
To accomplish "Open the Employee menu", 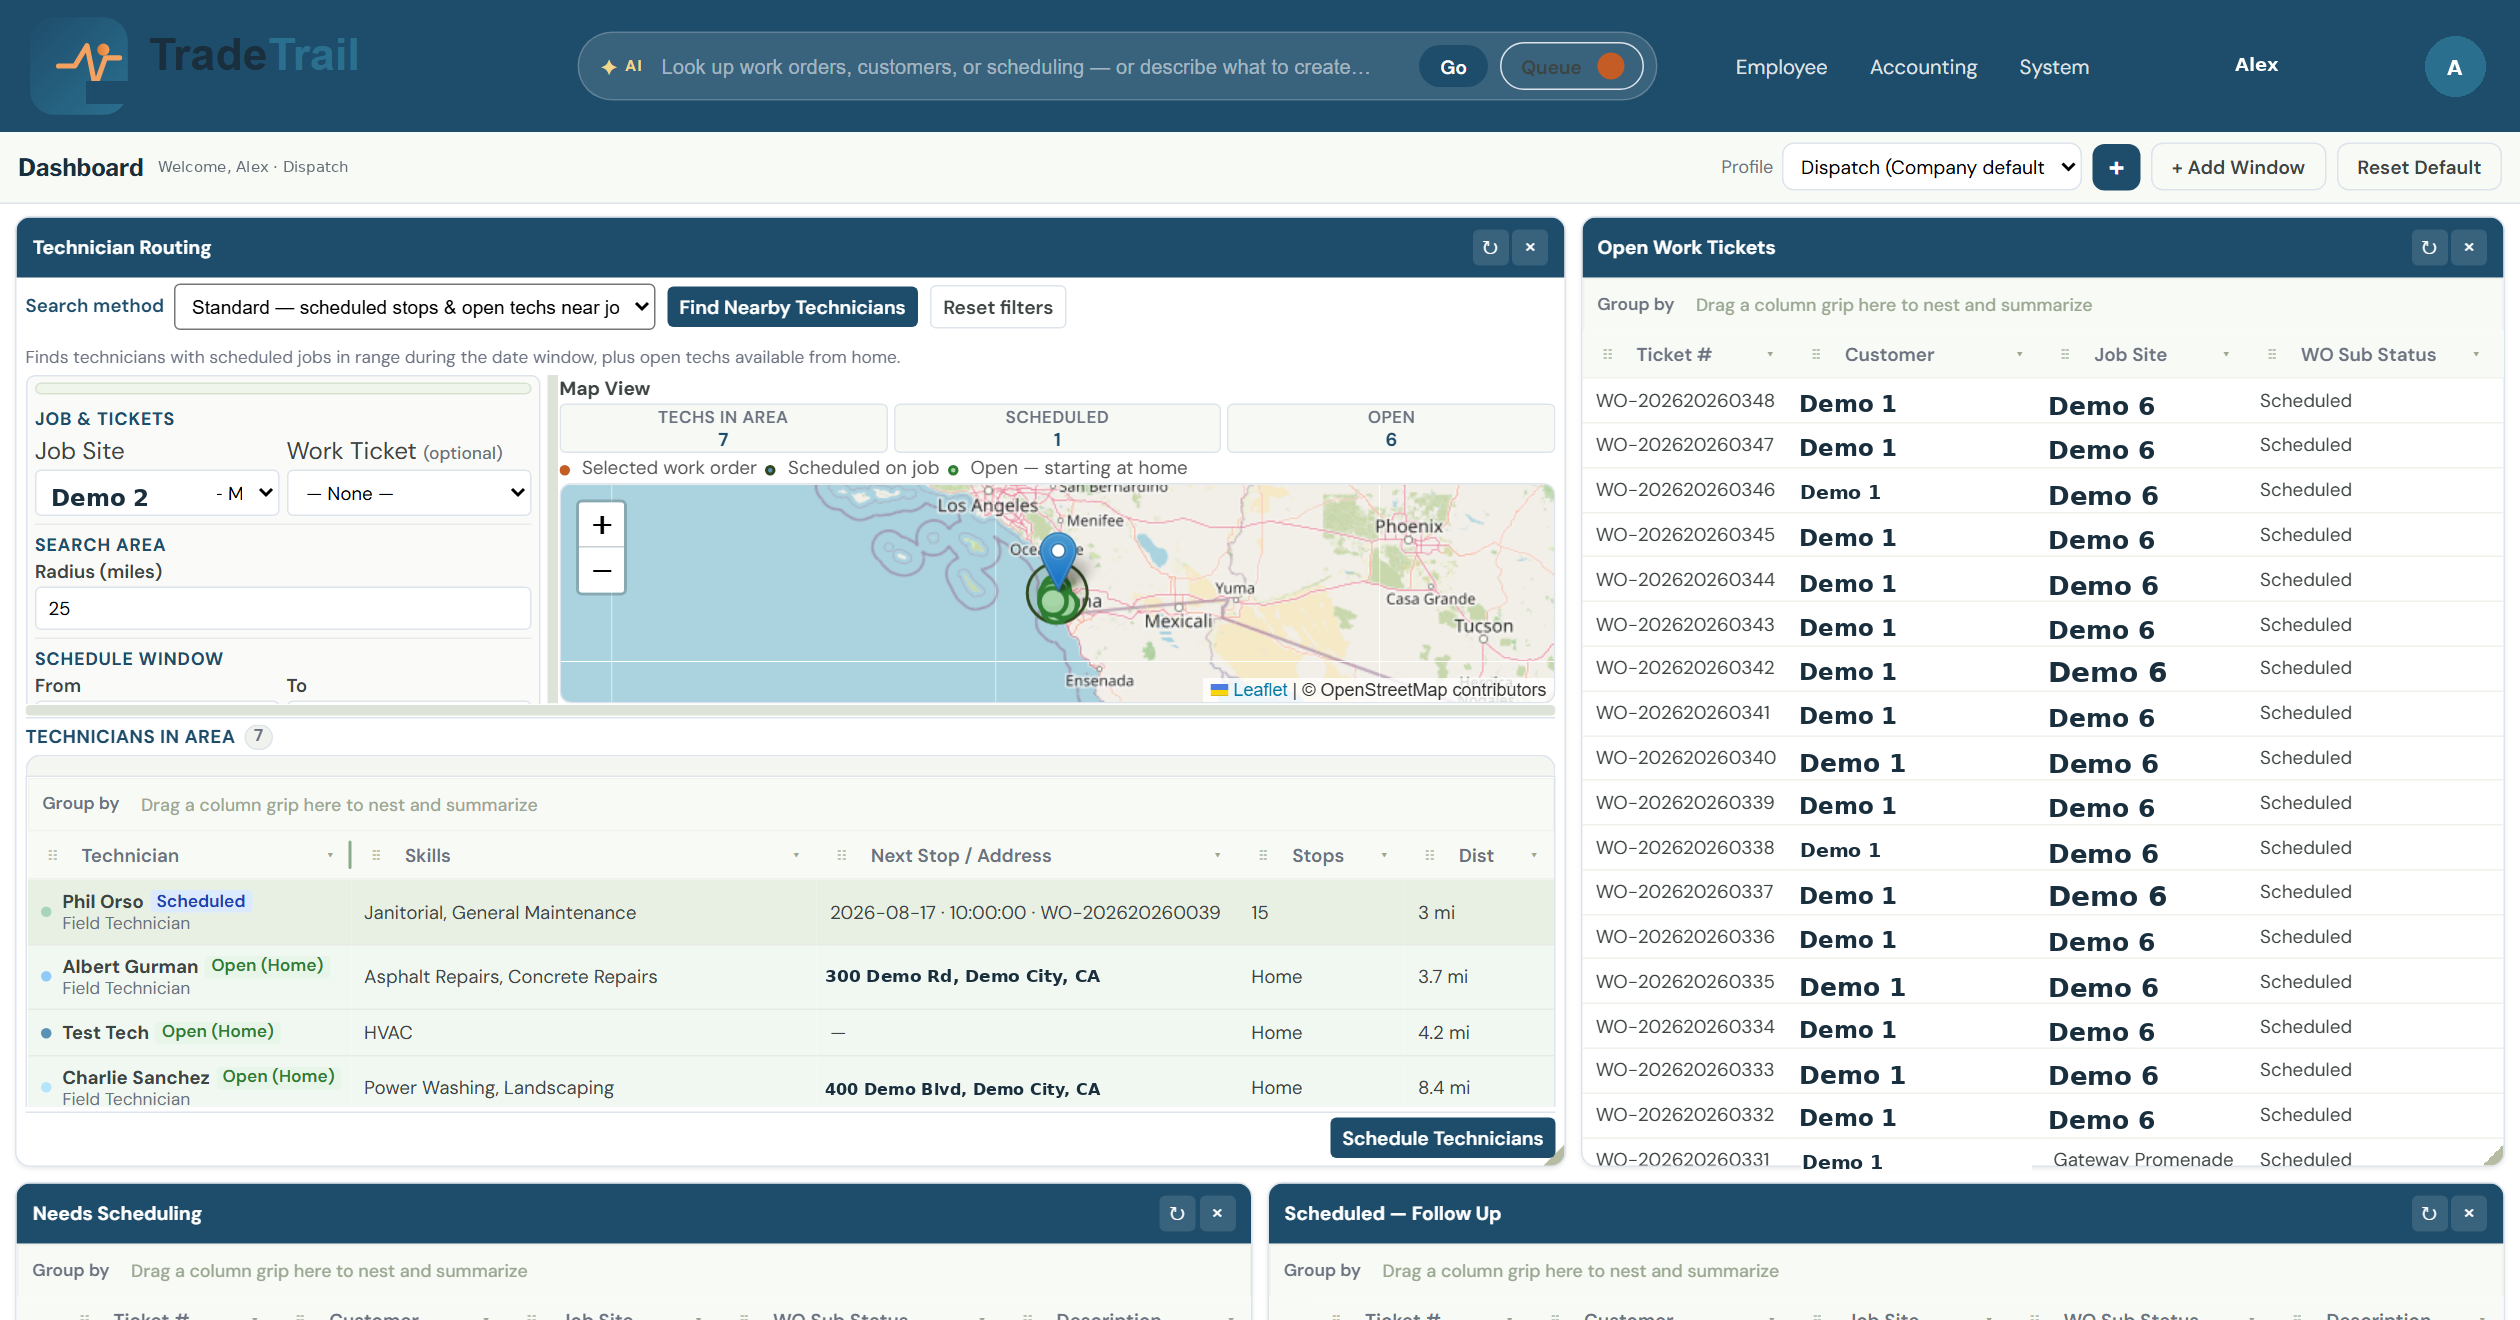I will [1781, 67].
